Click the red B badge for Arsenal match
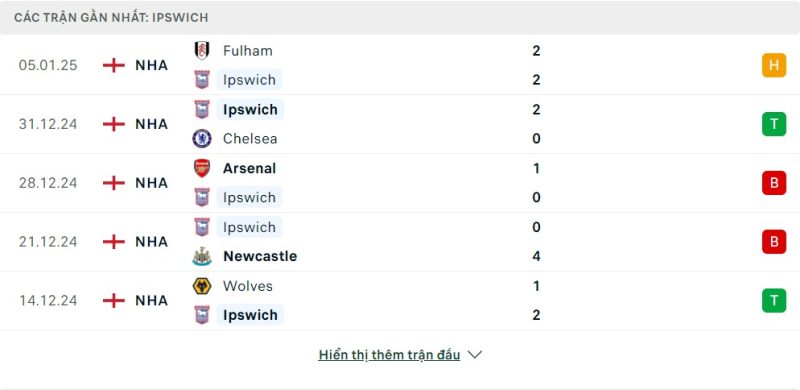The height and width of the screenshot is (390, 800). pos(774,183)
